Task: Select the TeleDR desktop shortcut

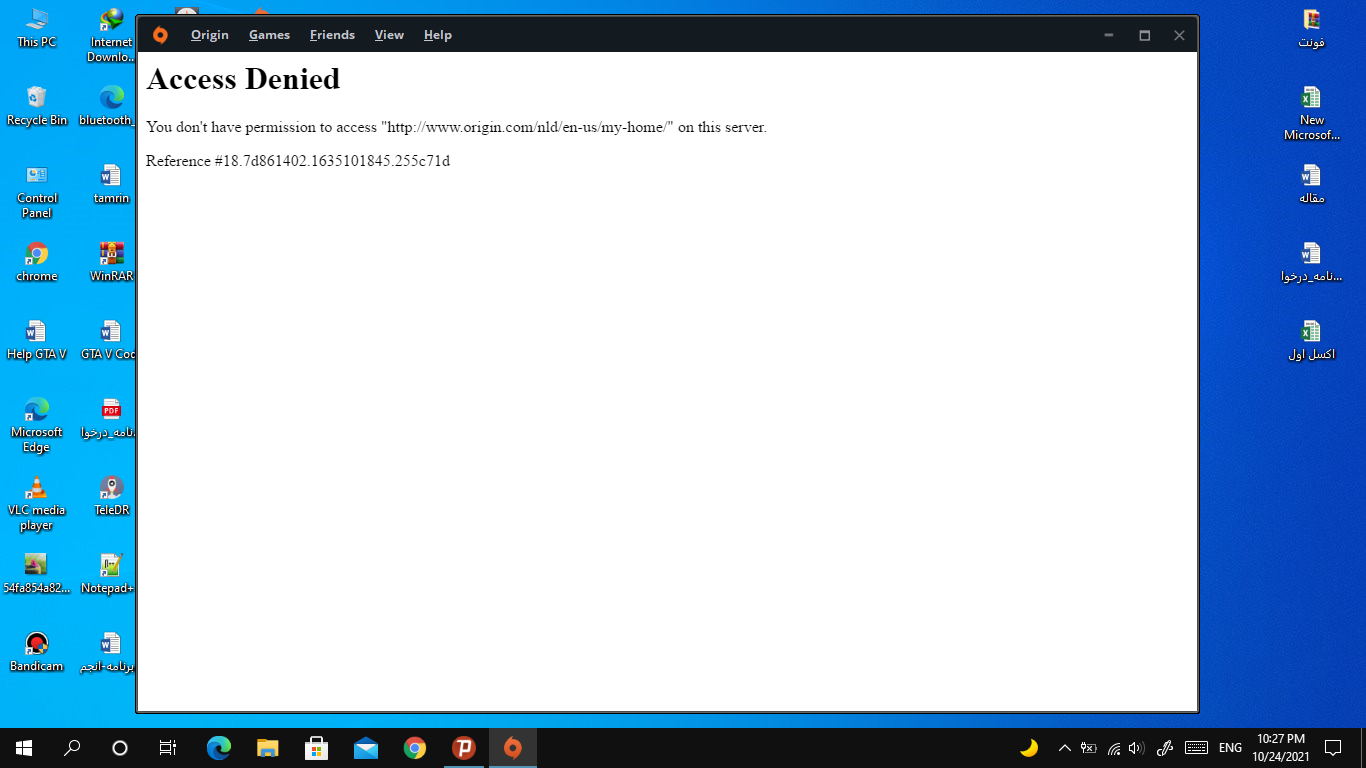Action: [x=111, y=495]
